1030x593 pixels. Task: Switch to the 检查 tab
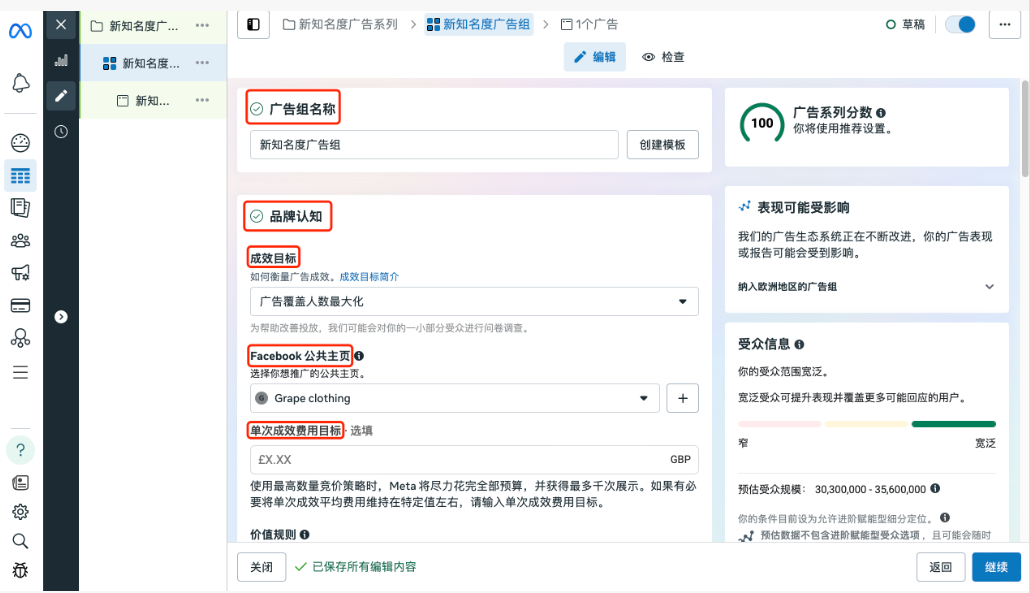pos(663,57)
